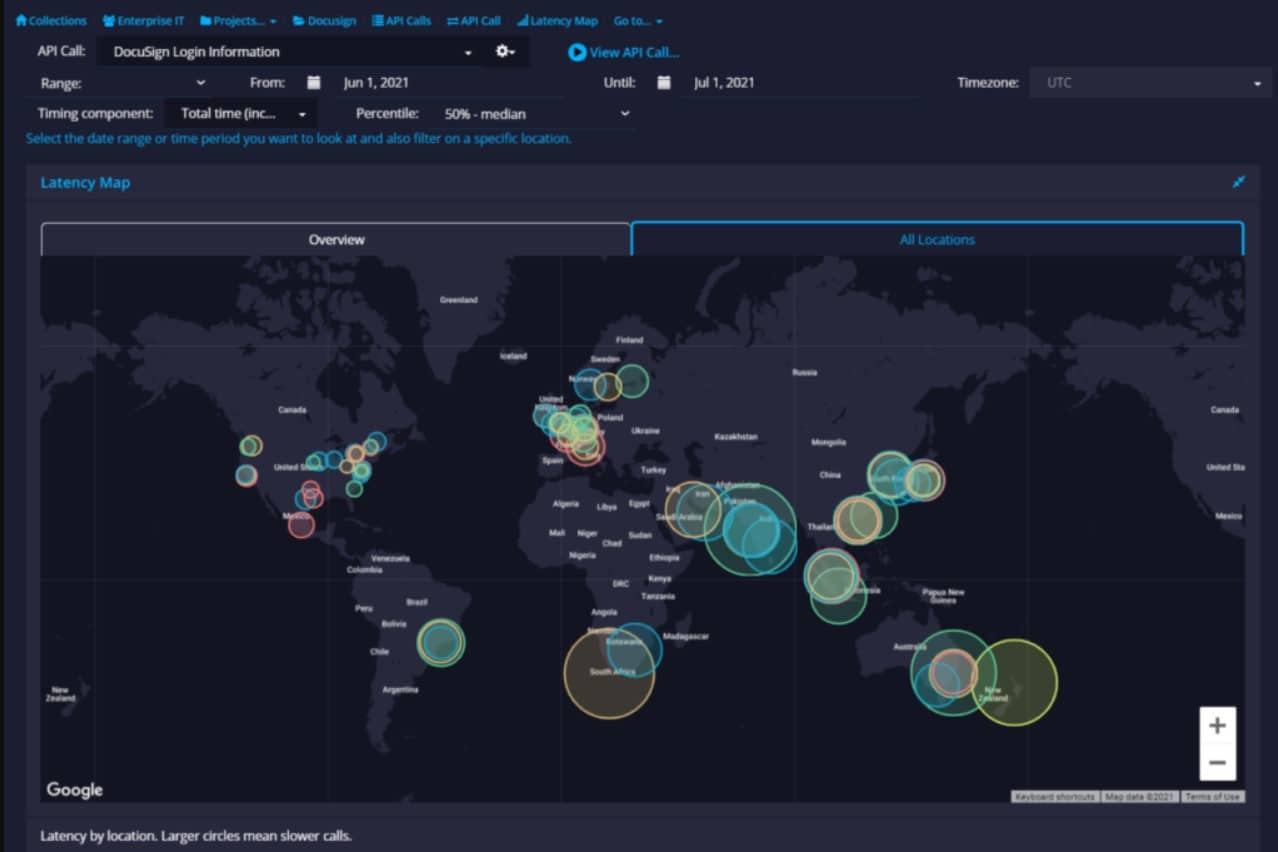Click the Saudi Arabia latency circle
This screenshot has width=1278, height=852.
693,510
